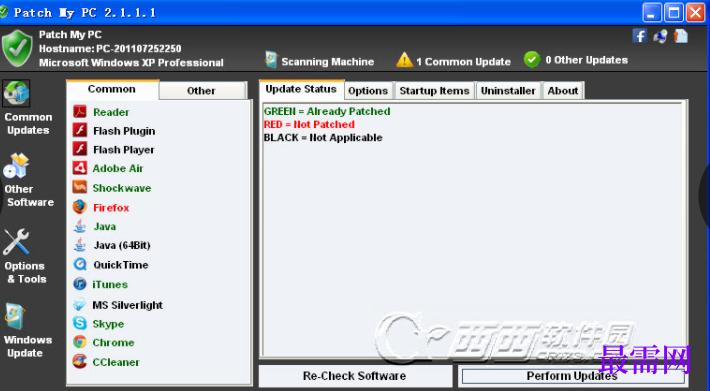The width and height of the screenshot is (710, 391).
Task: Minimize the Patch My PC window
Action: (652, 12)
